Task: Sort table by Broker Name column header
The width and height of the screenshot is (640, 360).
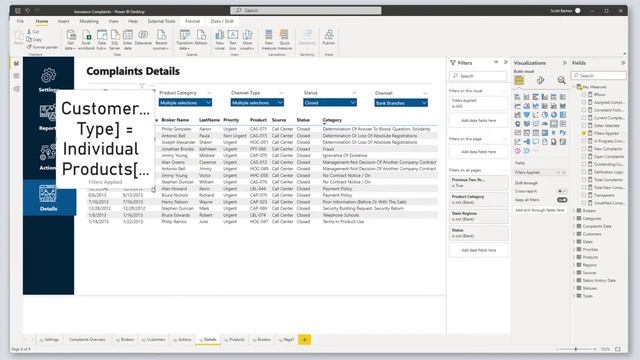Action: (x=175, y=120)
